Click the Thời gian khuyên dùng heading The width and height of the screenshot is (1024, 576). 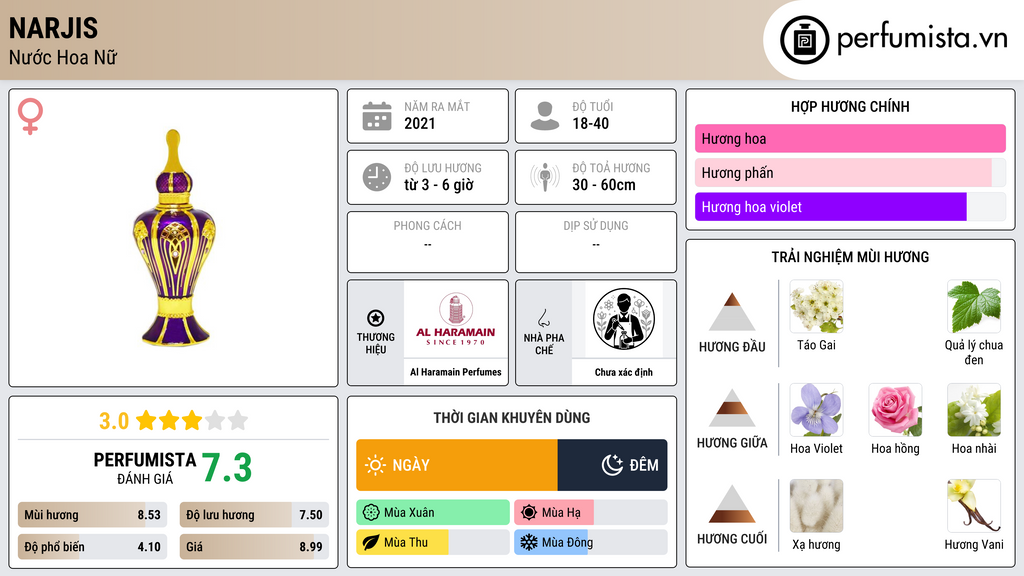coord(512,418)
